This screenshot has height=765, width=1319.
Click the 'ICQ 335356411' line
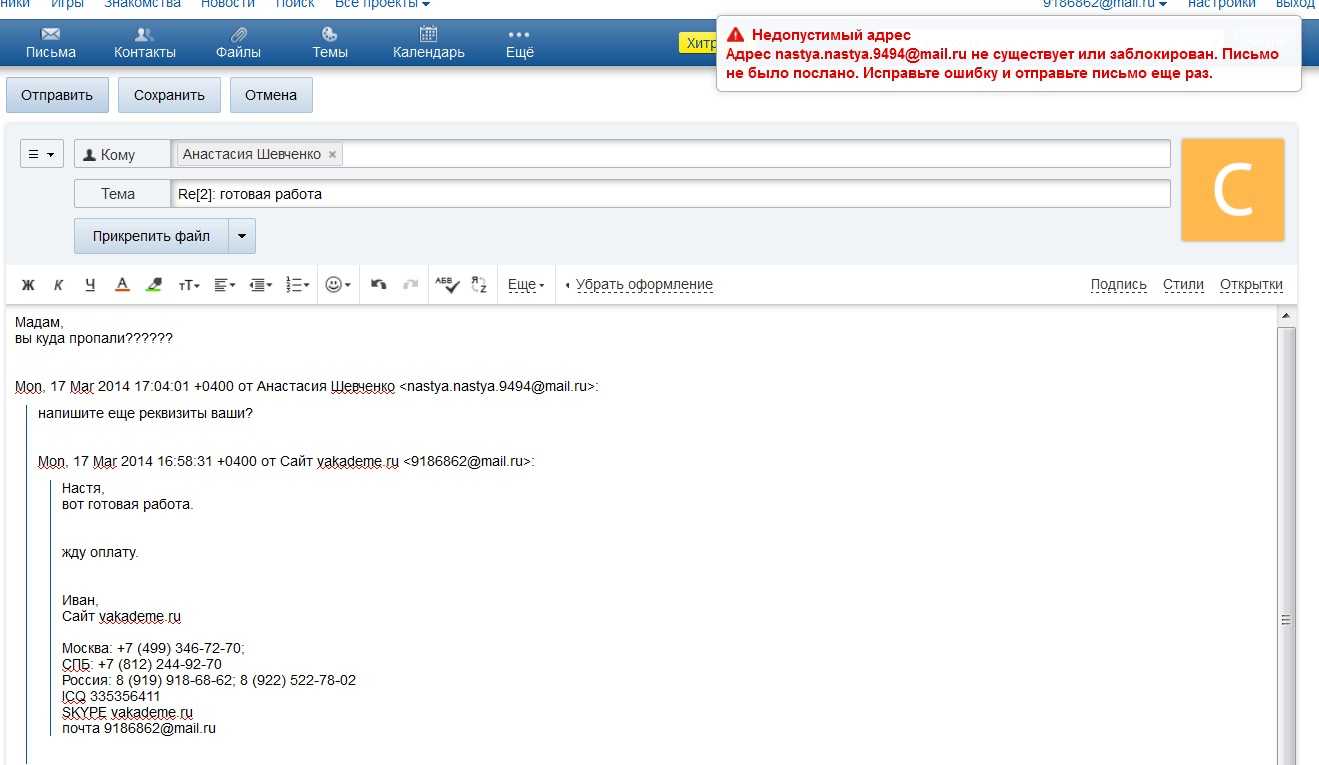click(111, 696)
